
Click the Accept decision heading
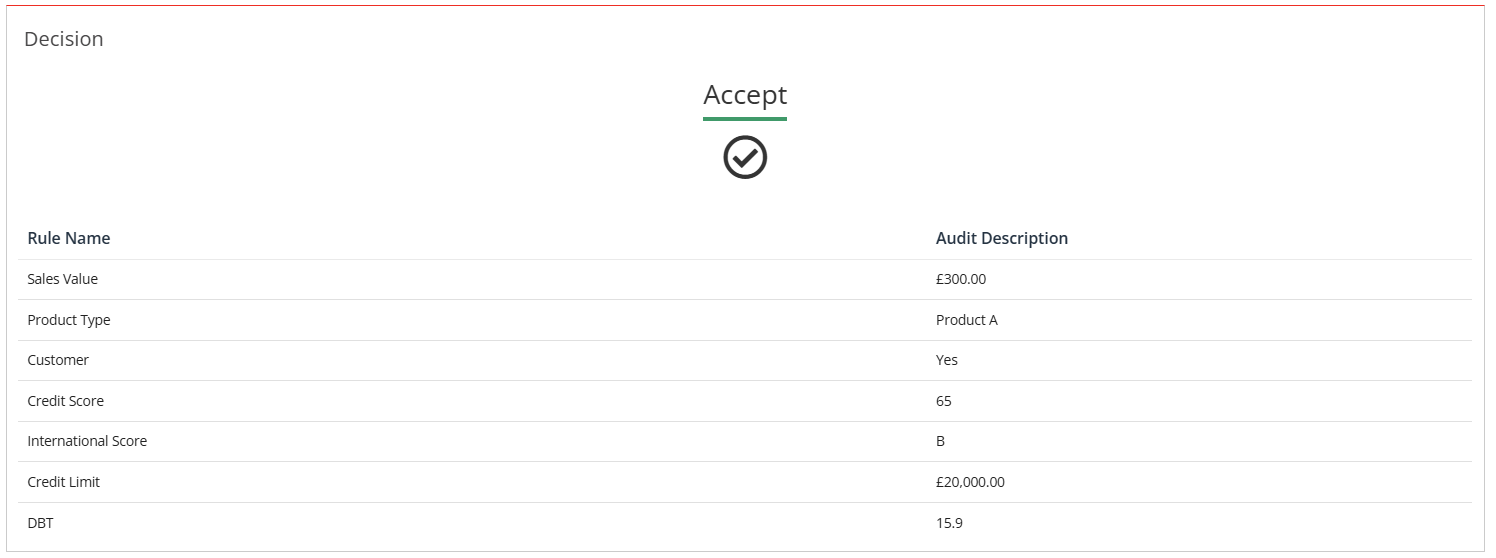click(745, 95)
